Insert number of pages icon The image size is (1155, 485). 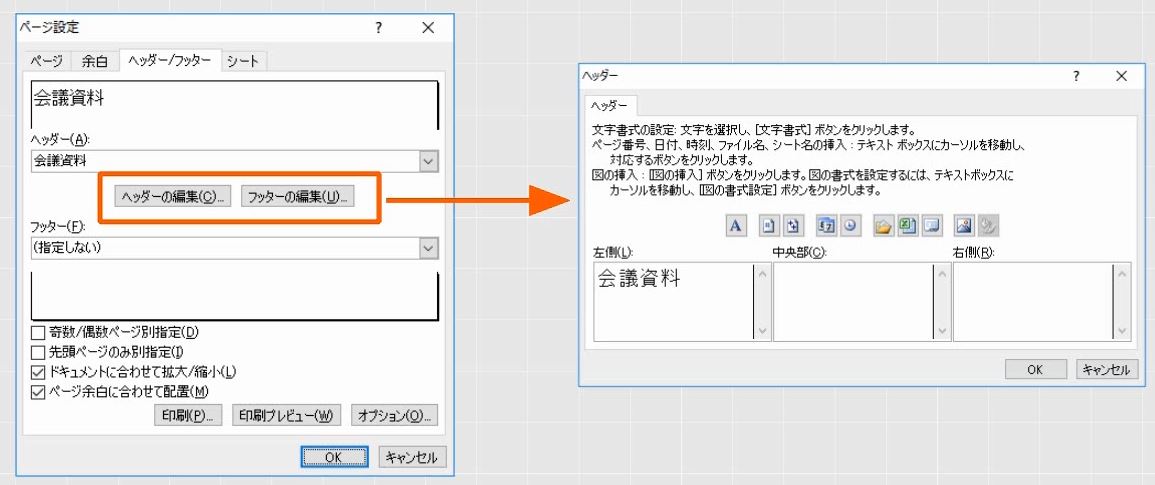[x=792, y=226]
